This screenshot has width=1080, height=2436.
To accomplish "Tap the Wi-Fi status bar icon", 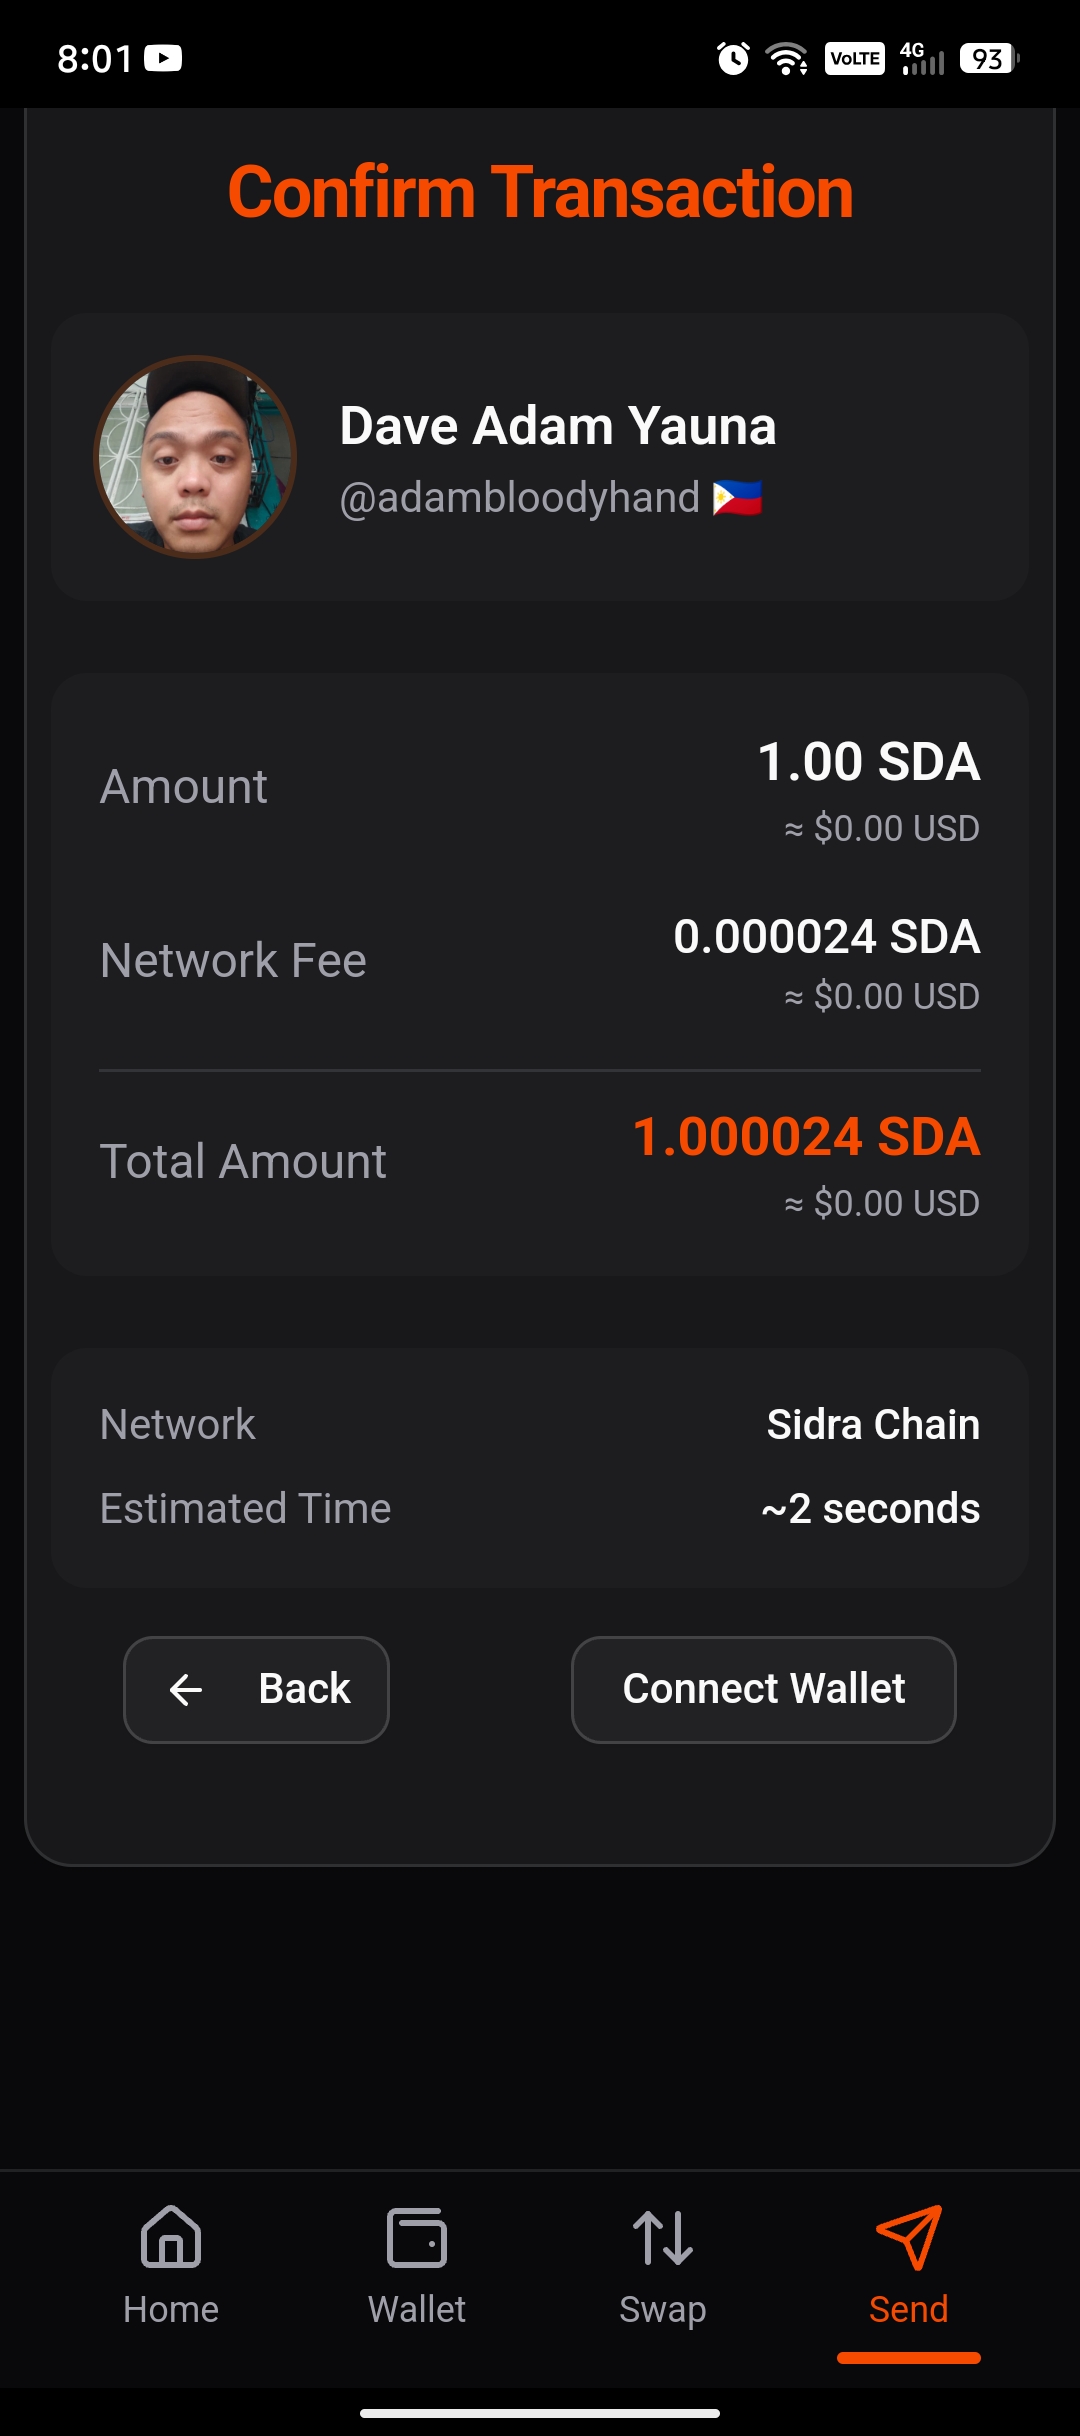I will (x=787, y=59).
